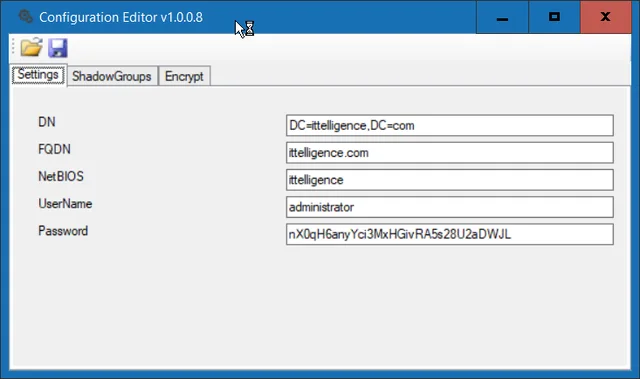Focus the Password input field

[449, 234]
